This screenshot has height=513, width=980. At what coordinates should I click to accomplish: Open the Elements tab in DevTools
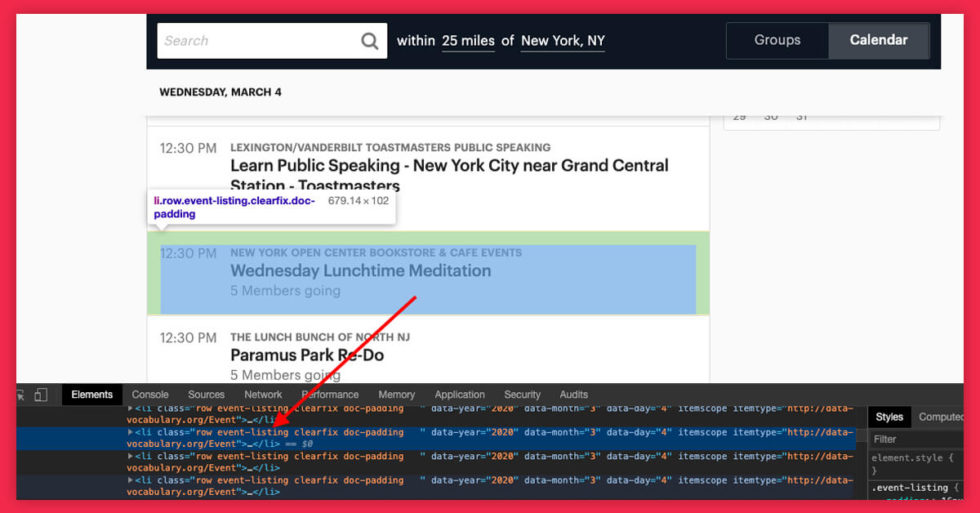[x=92, y=395]
